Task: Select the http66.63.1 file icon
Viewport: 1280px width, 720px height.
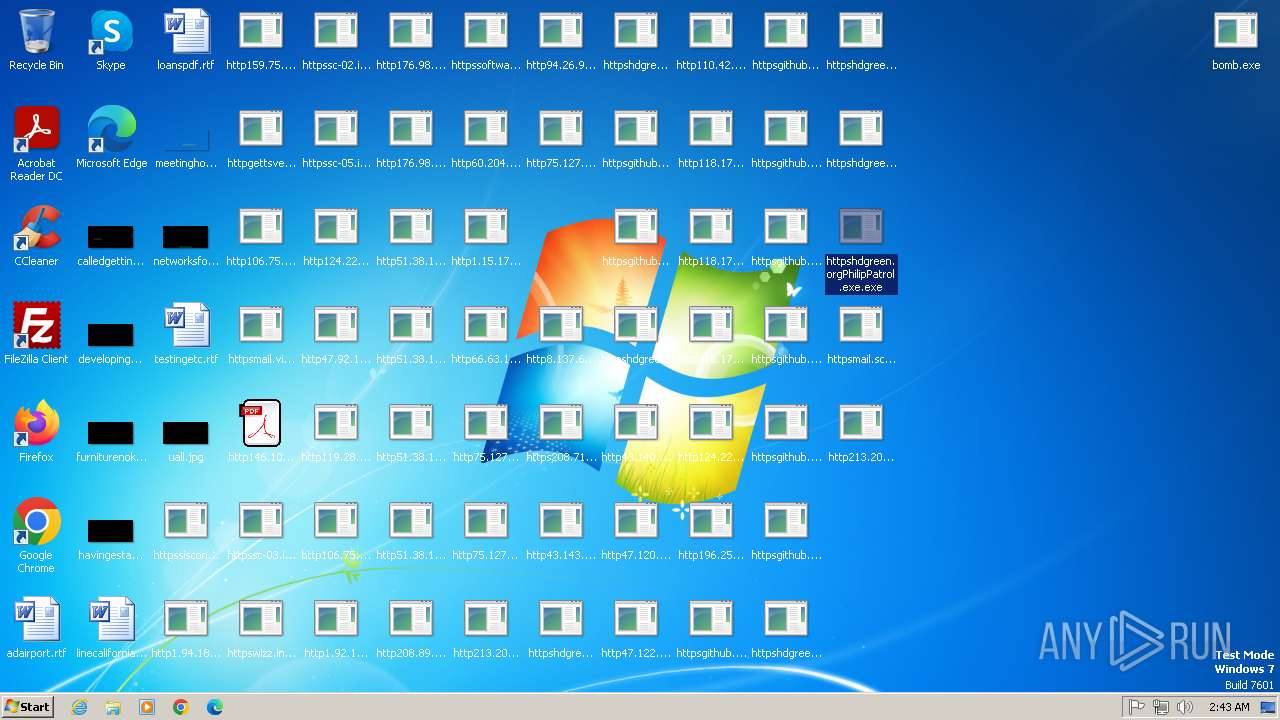Action: [x=486, y=334]
